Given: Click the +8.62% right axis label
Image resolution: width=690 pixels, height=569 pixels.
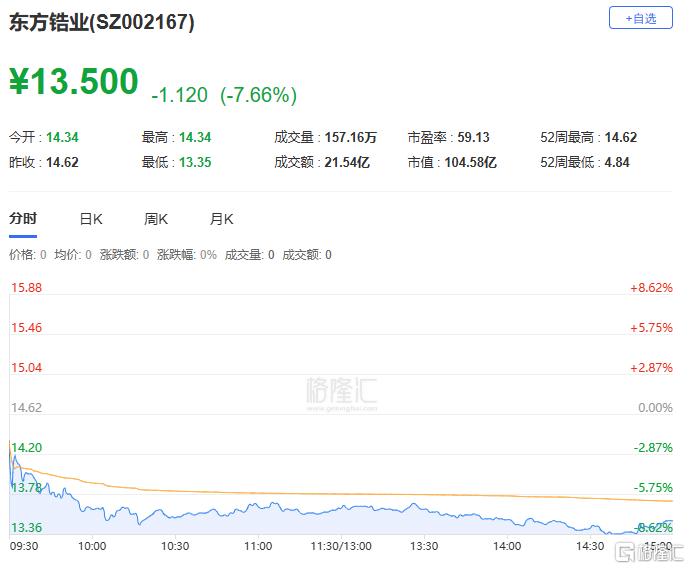Looking at the screenshot, I should 651,288.
